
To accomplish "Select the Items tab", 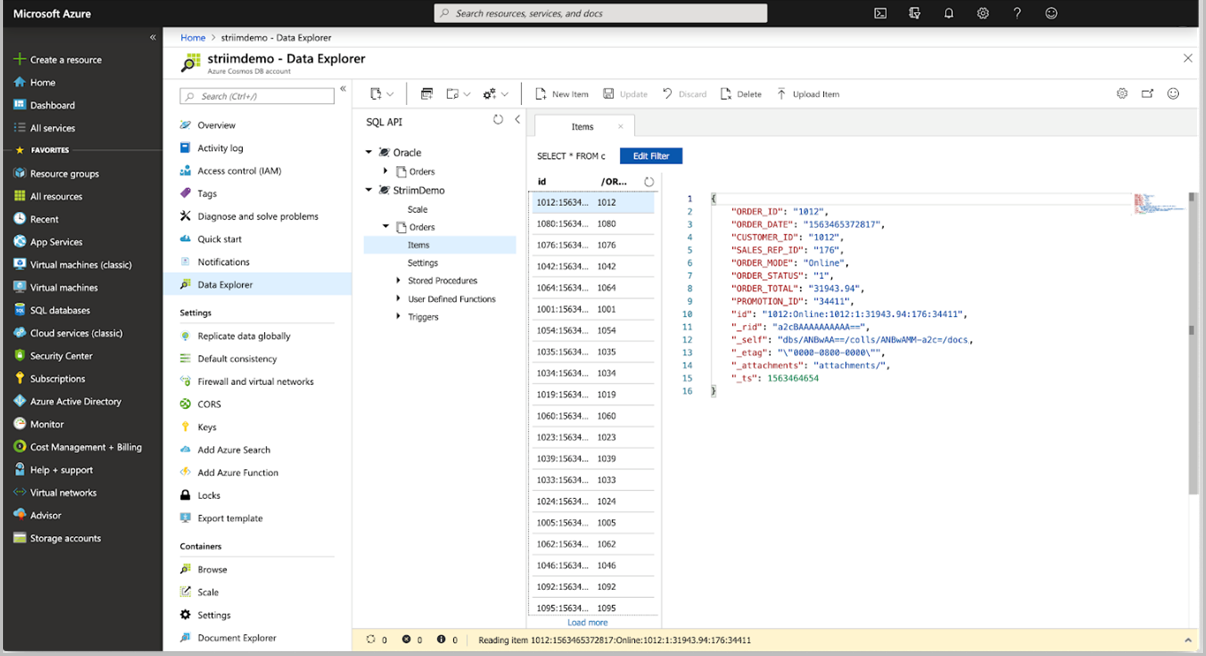I will coord(582,127).
